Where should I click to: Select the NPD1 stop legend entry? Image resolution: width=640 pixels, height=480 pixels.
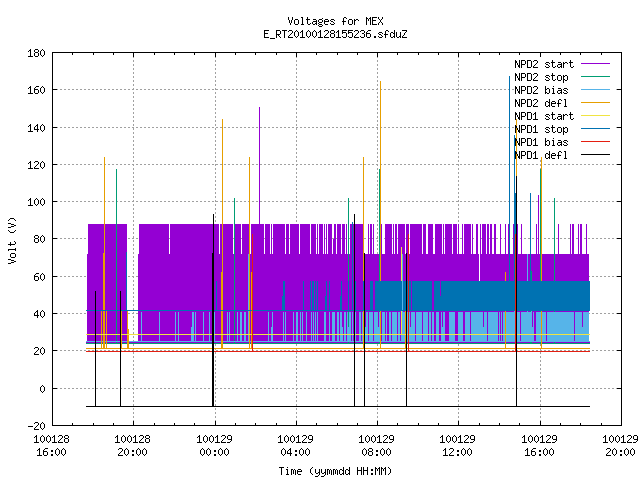(x=541, y=129)
